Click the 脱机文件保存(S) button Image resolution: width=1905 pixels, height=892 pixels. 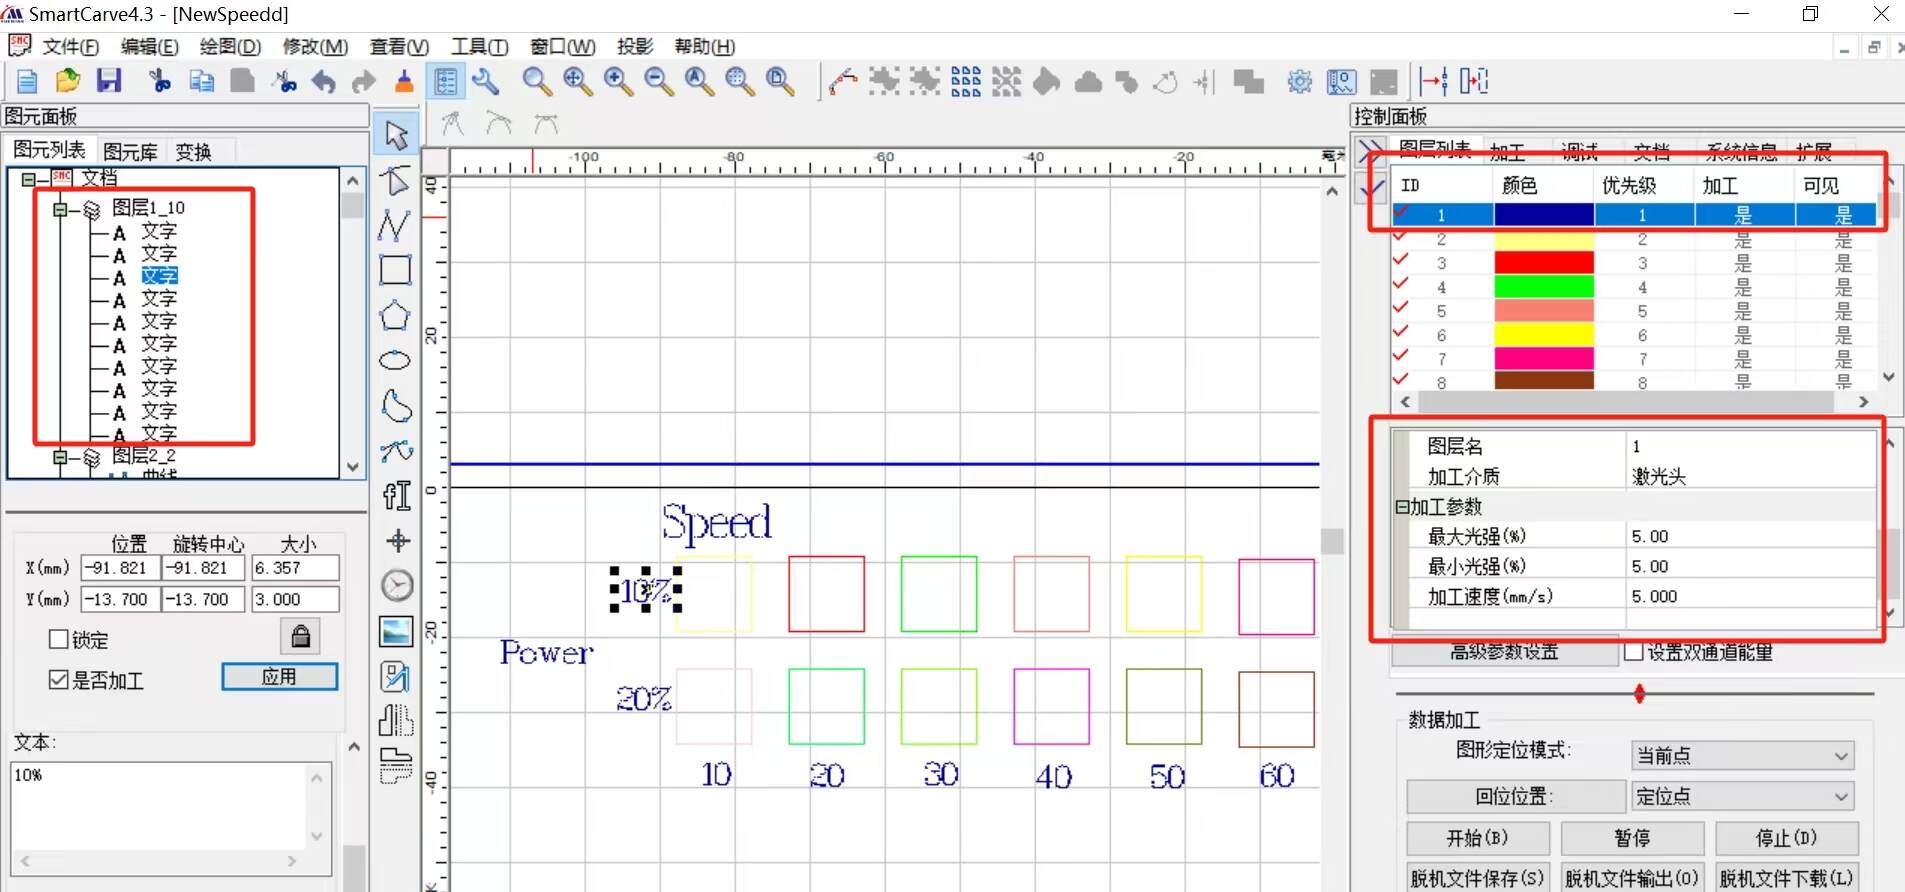tap(1478, 878)
